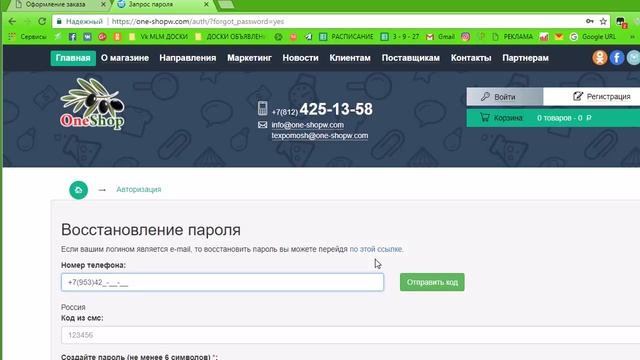Open Новости menu item

pyautogui.click(x=300, y=58)
